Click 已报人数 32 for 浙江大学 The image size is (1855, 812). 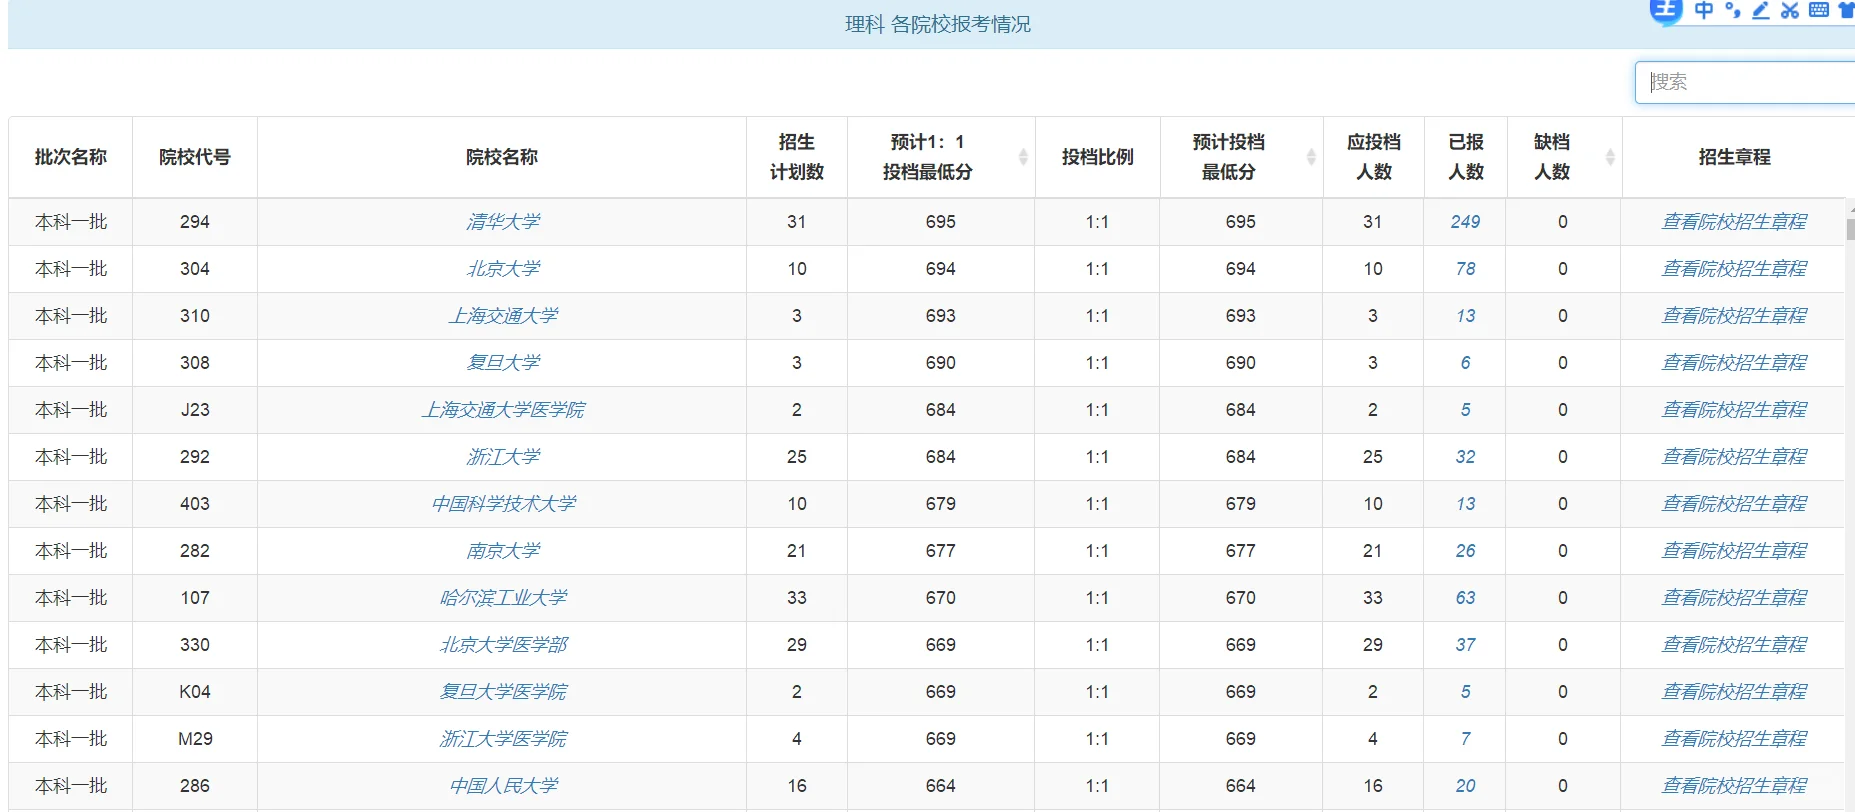(1465, 457)
